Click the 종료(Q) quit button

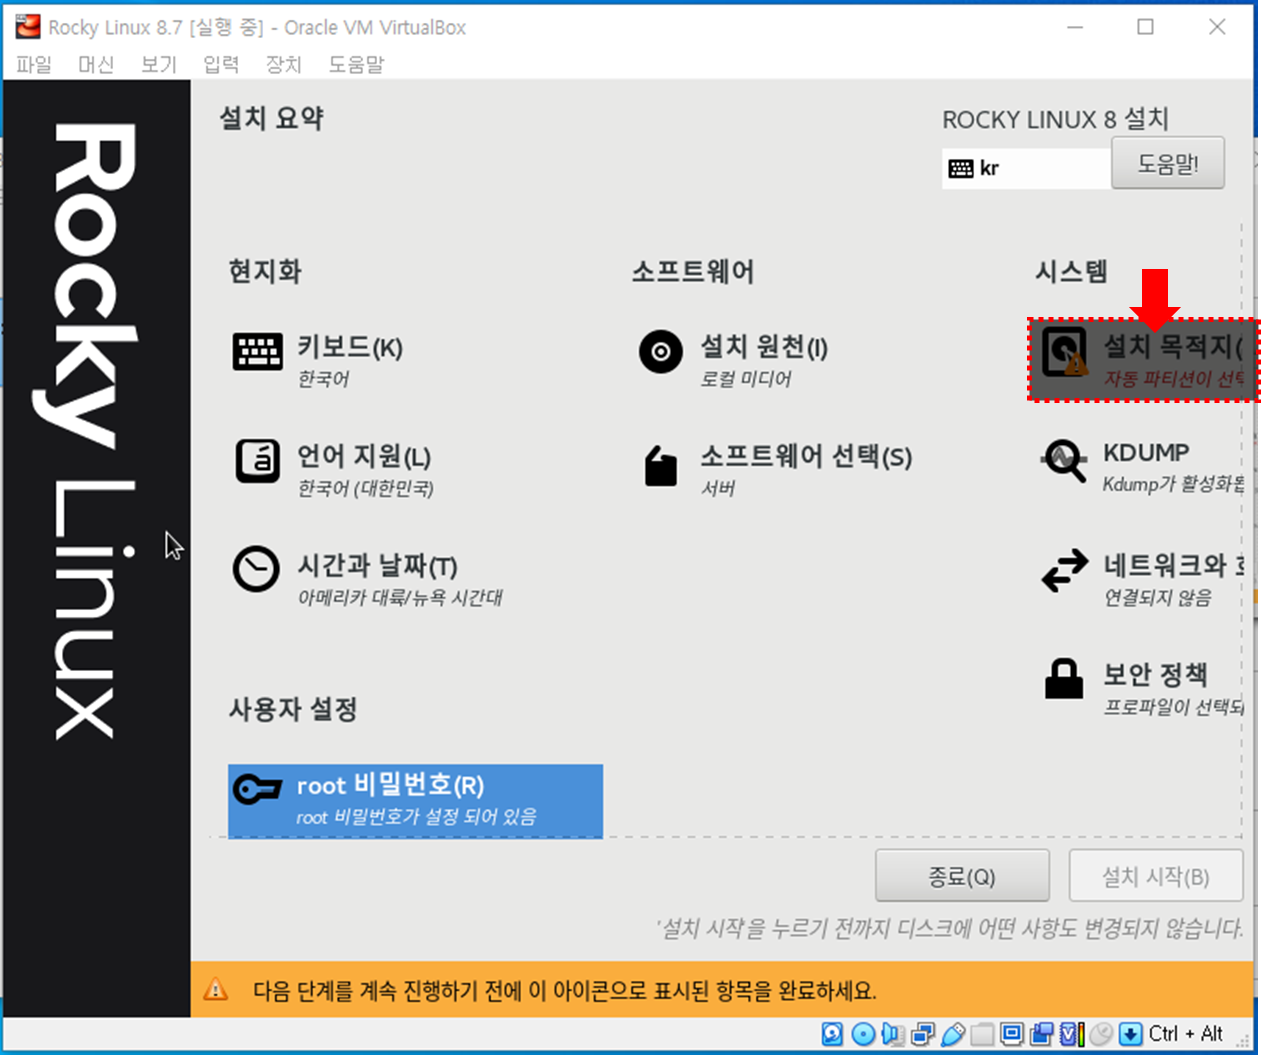click(x=962, y=877)
